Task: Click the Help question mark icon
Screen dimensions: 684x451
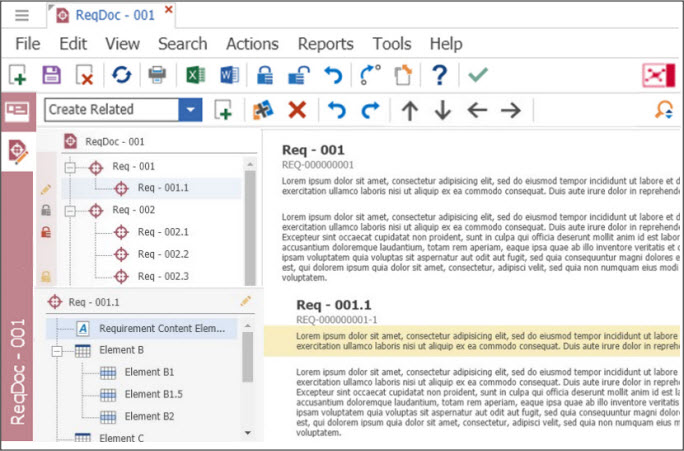Action: pos(438,75)
